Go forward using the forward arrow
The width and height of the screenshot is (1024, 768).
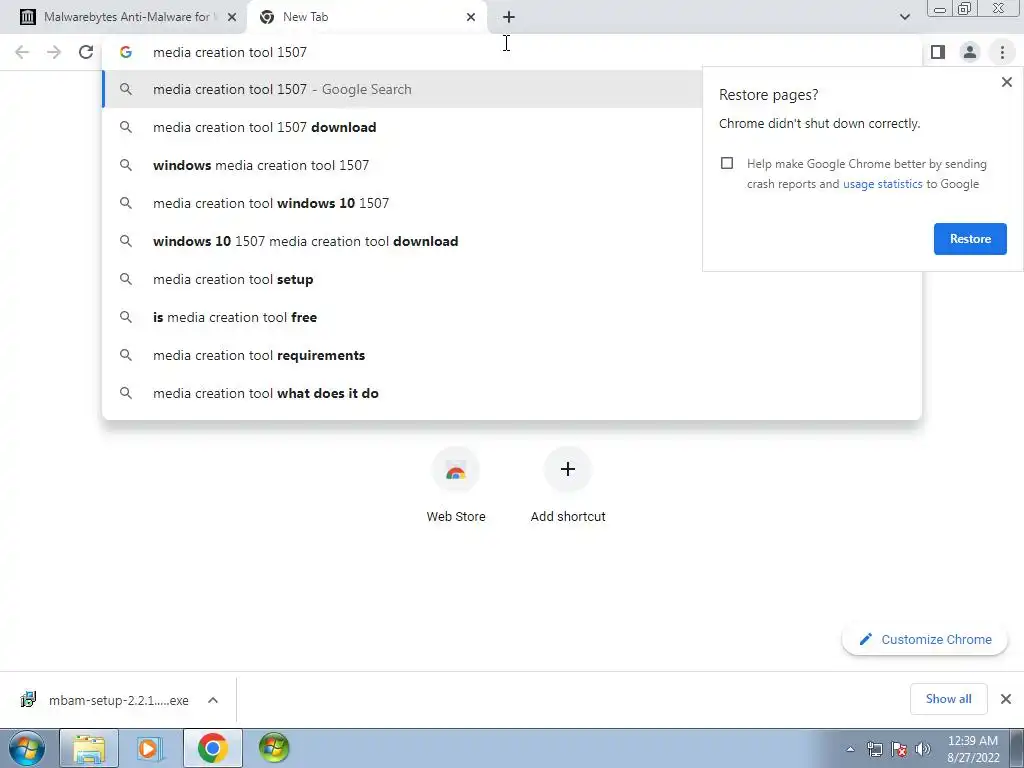[54, 52]
